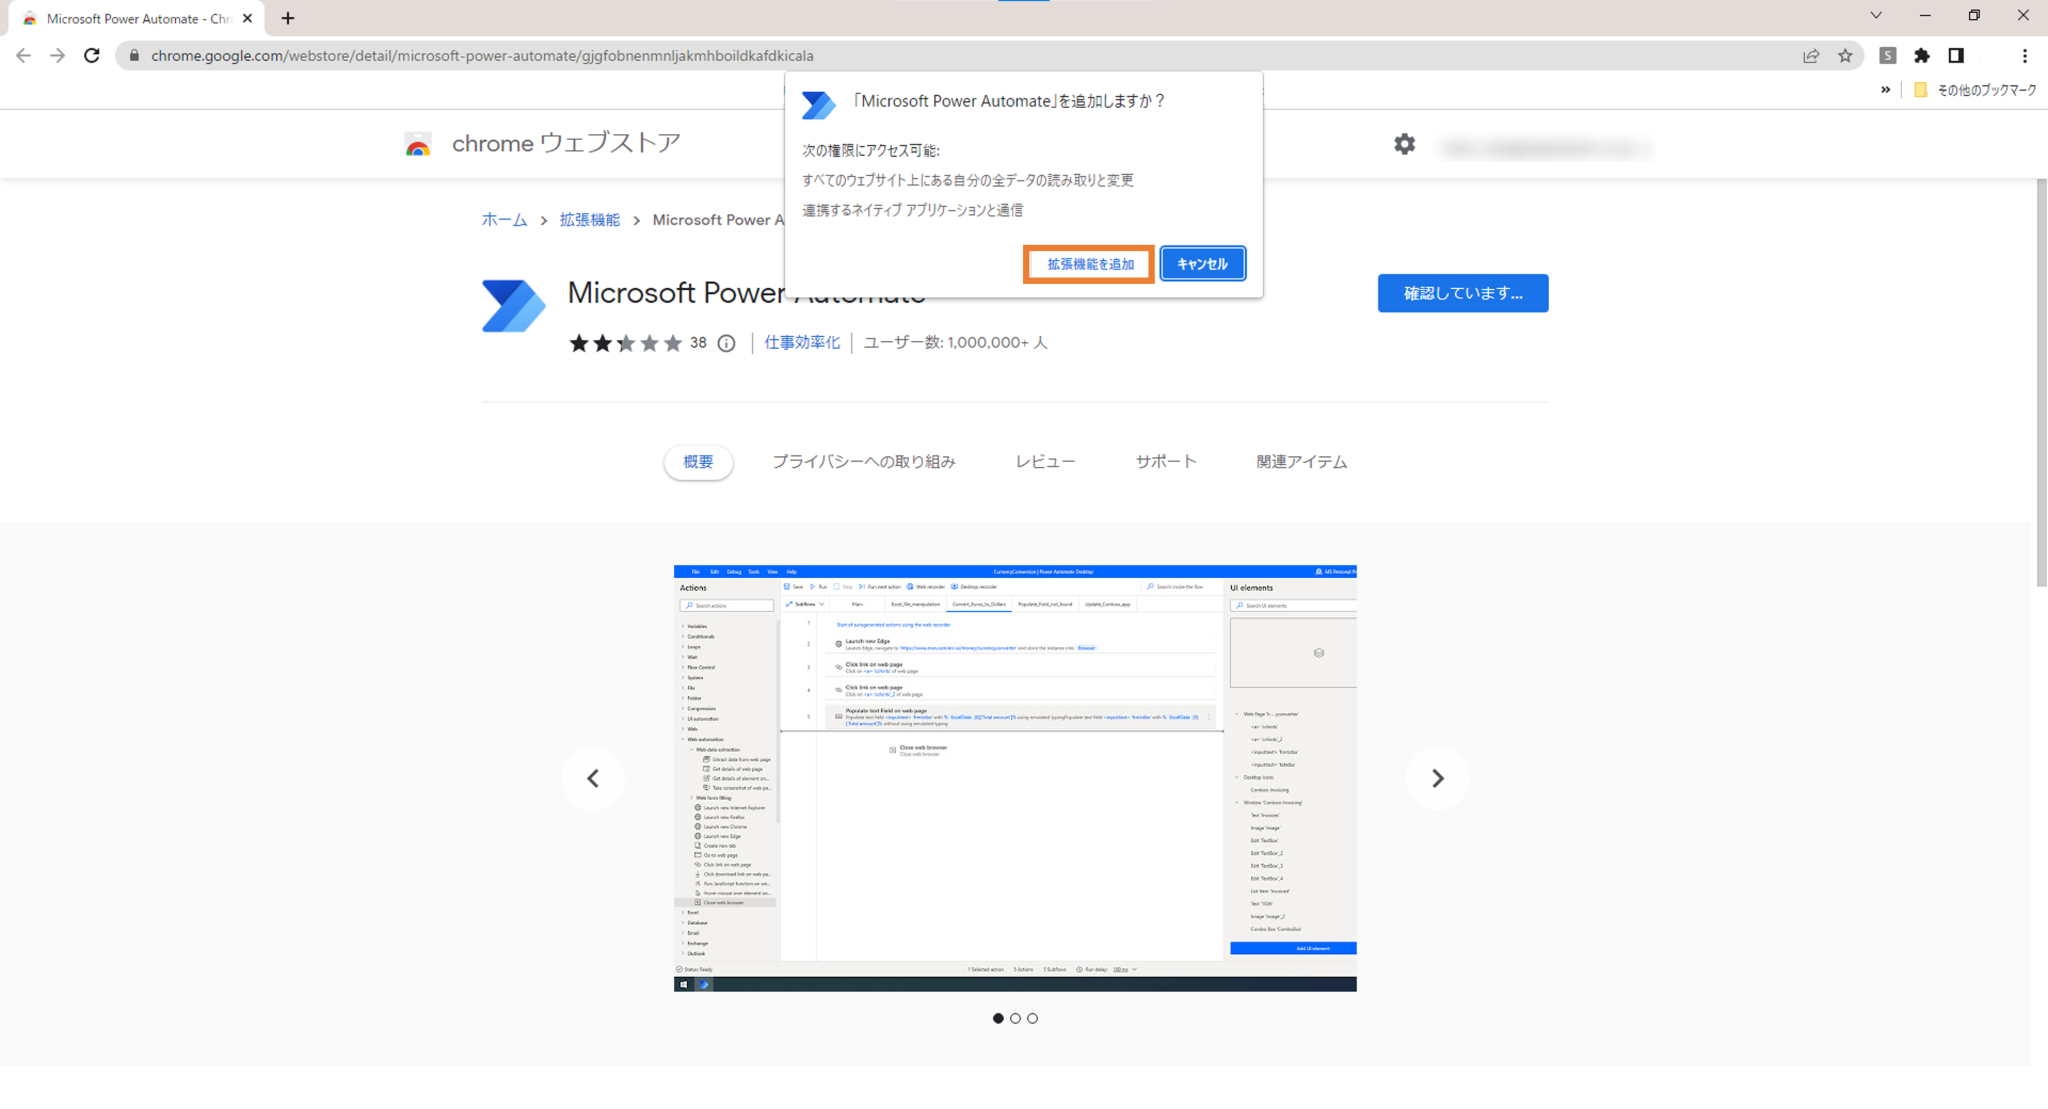Open the extensions puzzle piece icon
Image resolution: width=2048 pixels, height=1109 pixels.
point(1921,56)
